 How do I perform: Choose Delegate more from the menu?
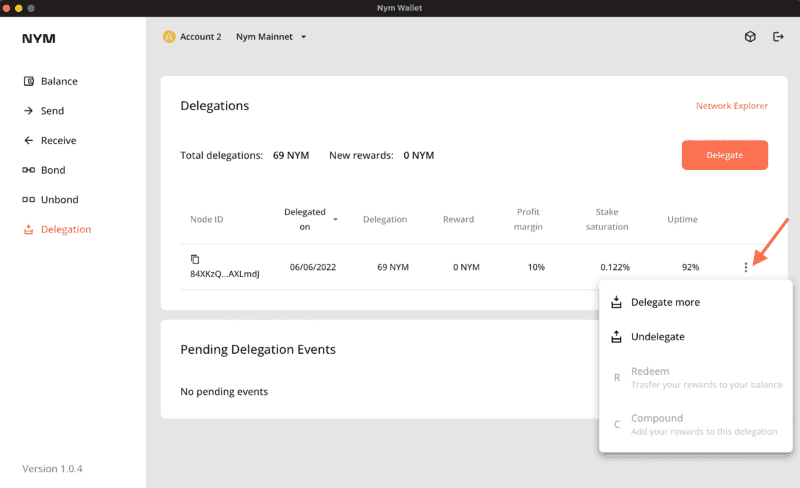click(665, 302)
